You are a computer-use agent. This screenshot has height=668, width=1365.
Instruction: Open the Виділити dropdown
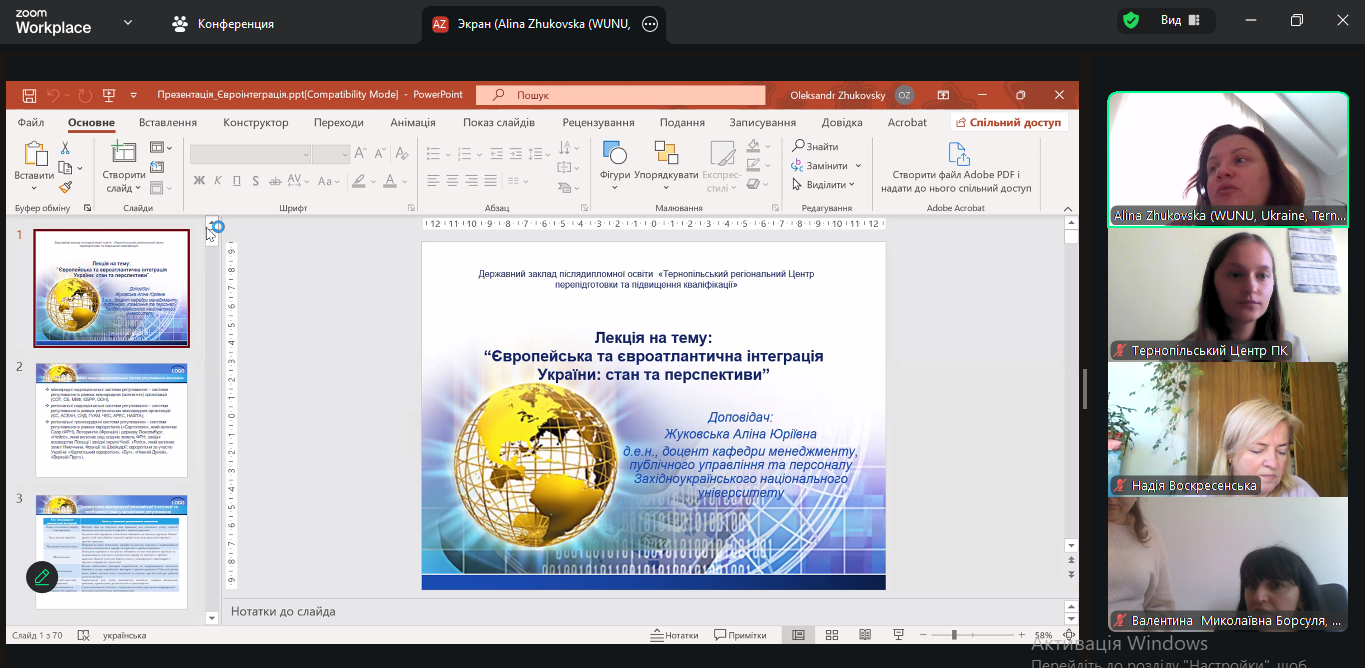[x=824, y=185]
